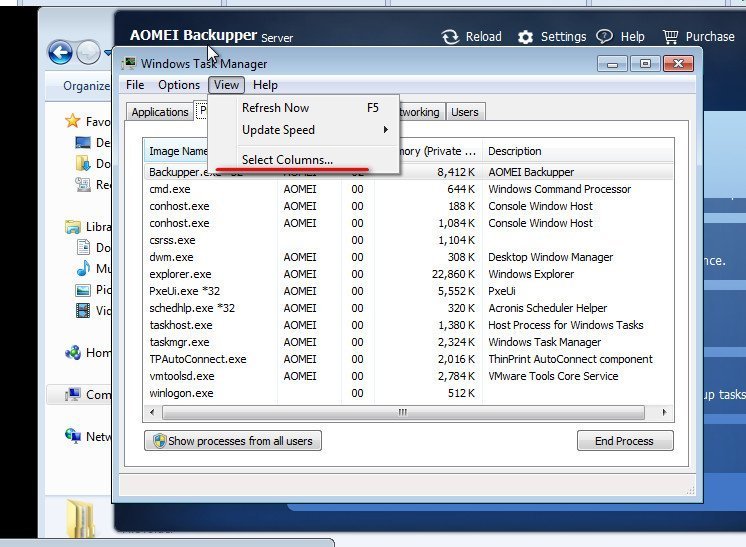Click the Purchase cart icon
Viewport: 746px width, 547px height.
(x=668, y=36)
